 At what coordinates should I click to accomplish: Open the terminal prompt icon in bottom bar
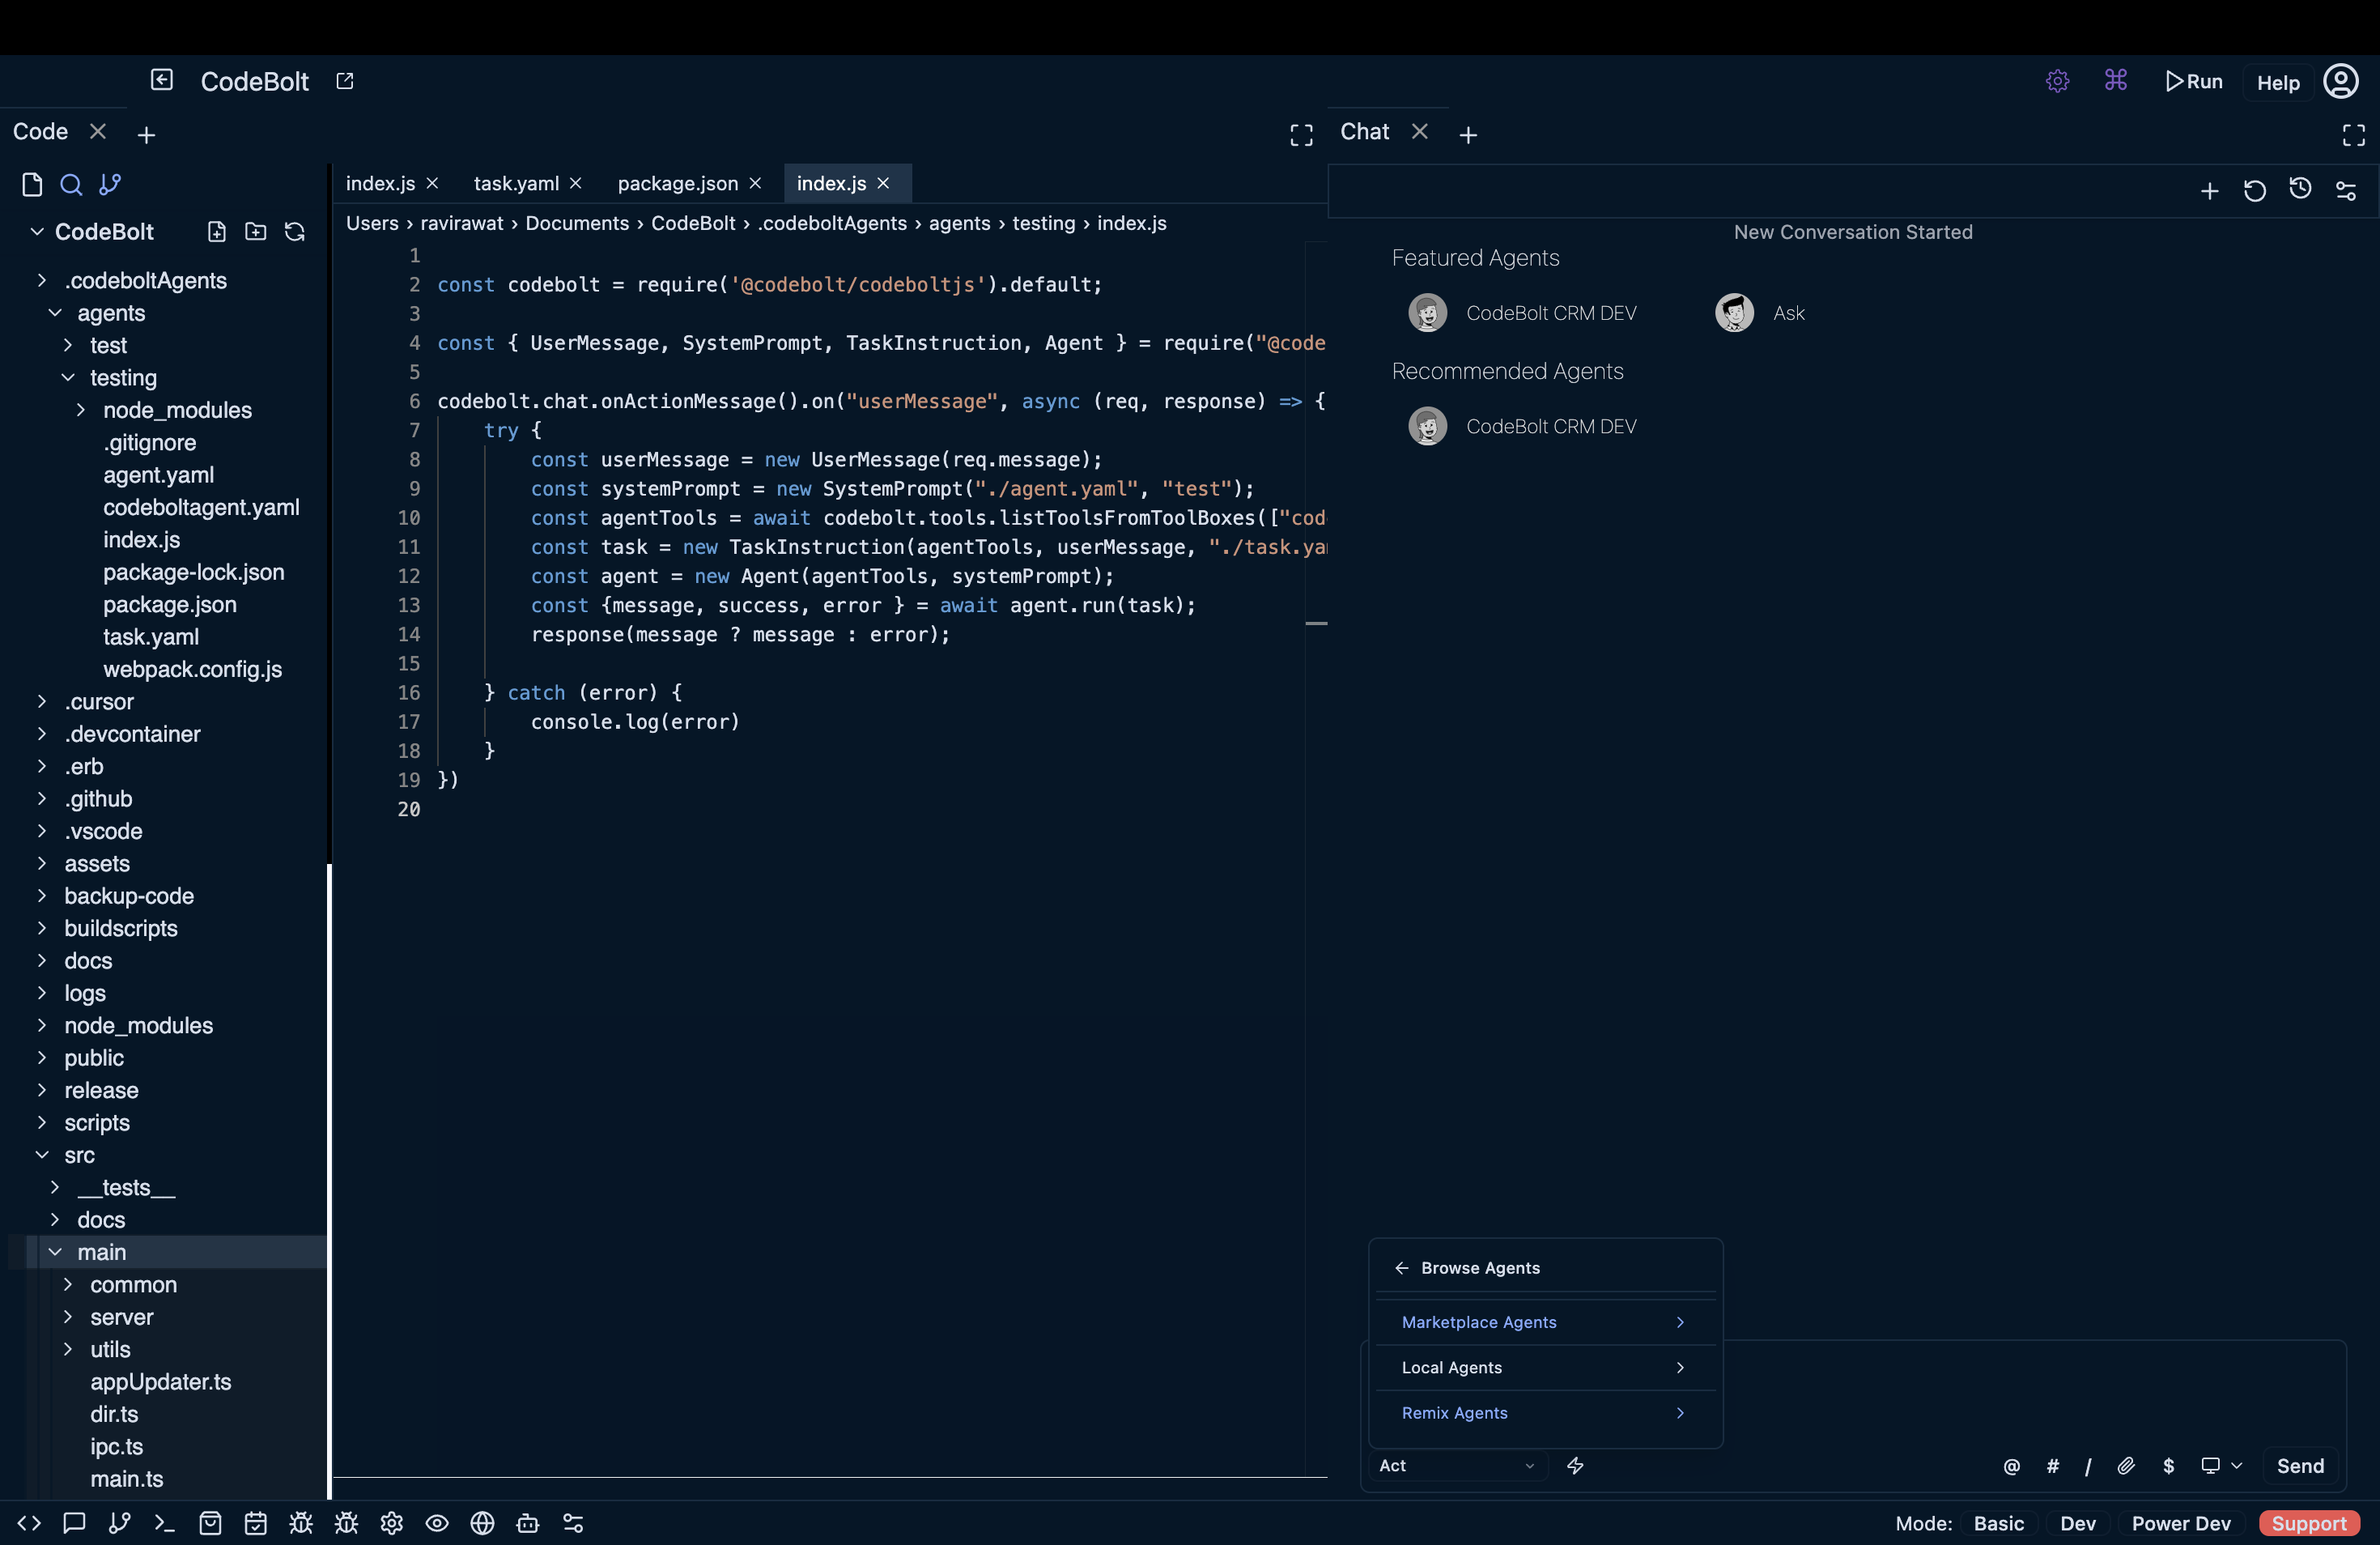(x=165, y=1523)
